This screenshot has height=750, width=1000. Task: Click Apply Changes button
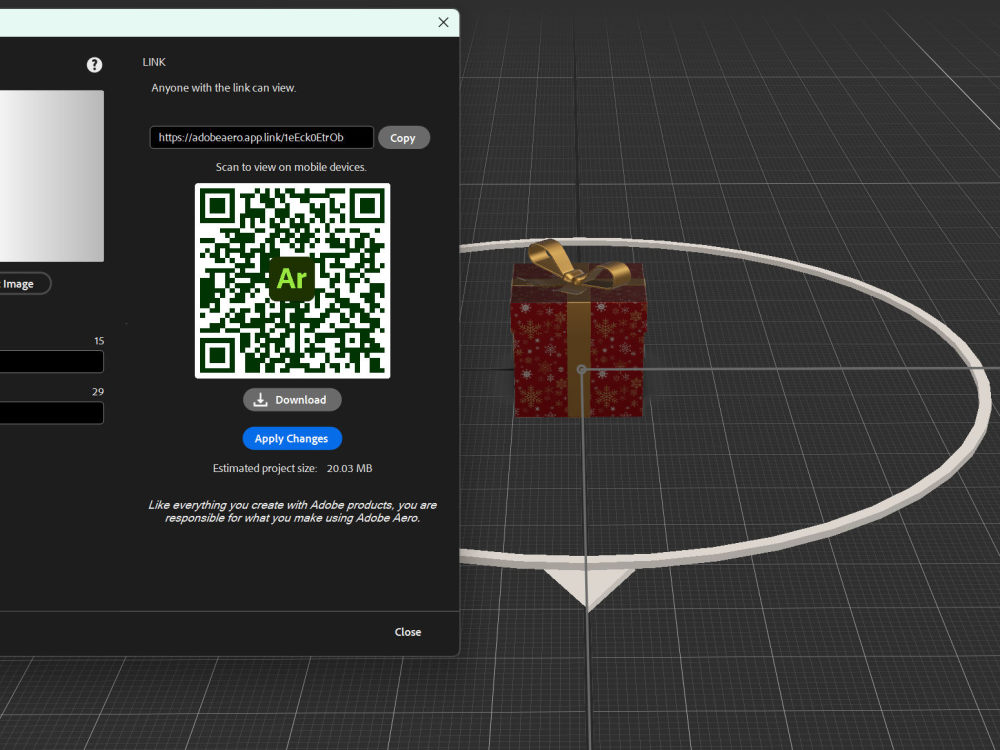(292, 438)
